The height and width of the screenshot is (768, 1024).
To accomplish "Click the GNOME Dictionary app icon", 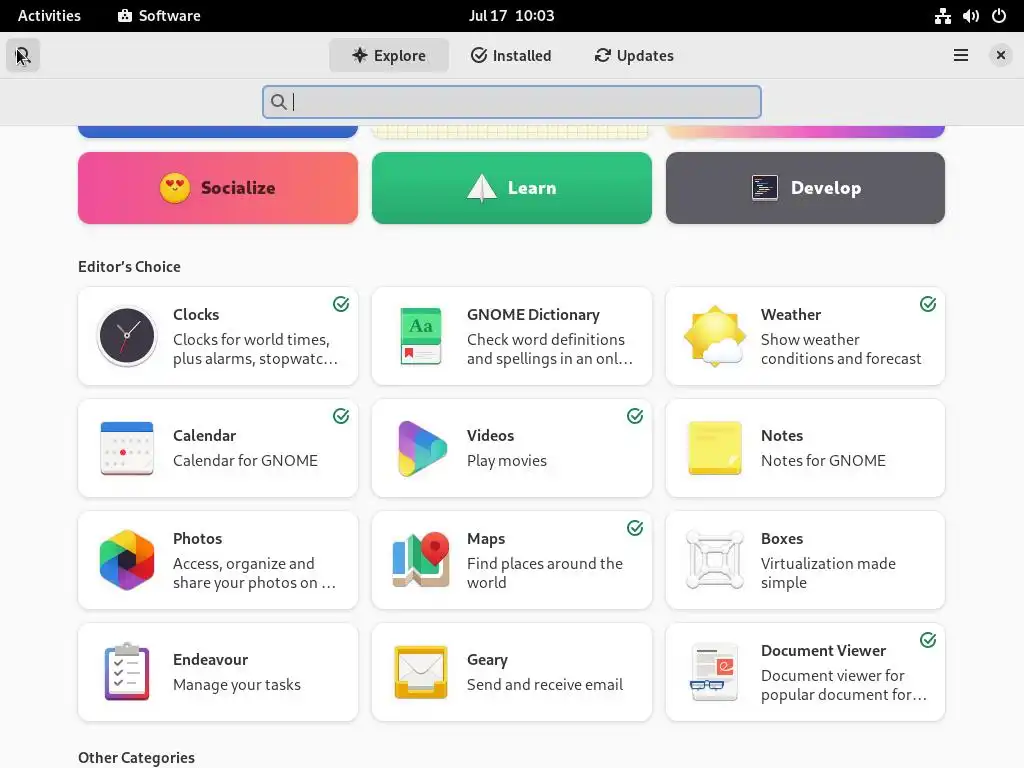I will (x=421, y=336).
